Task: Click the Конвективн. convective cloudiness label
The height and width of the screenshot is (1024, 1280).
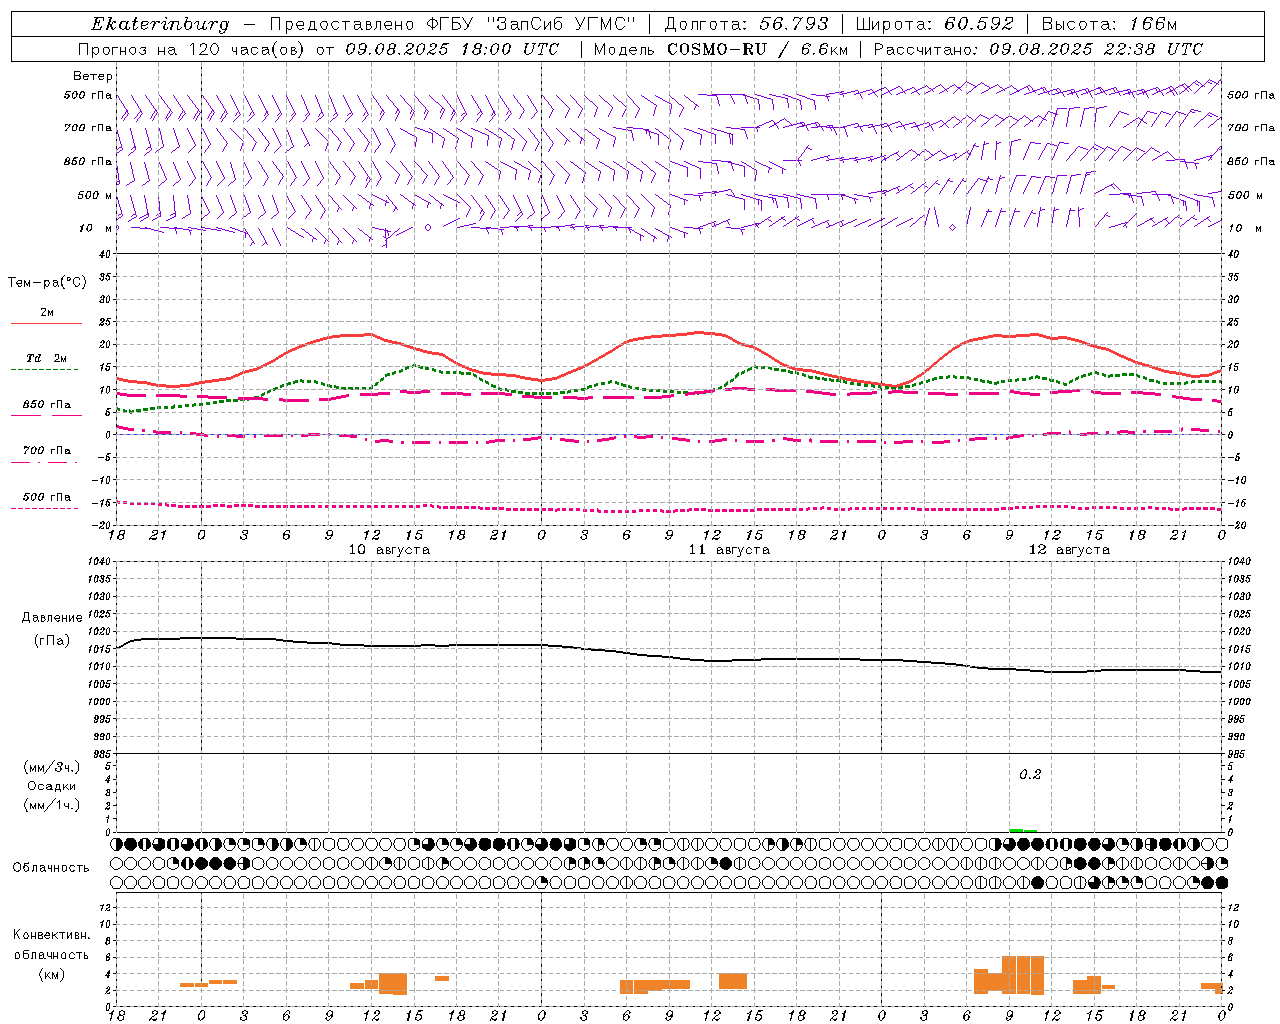Action: (52, 935)
